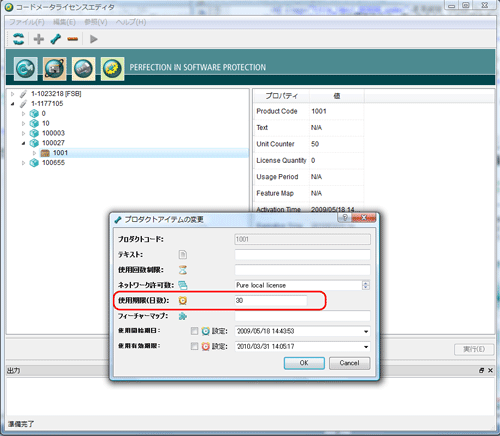The height and width of the screenshot is (436, 500).
Task: Click the cube icon for firm code 0
Action: 34,114
